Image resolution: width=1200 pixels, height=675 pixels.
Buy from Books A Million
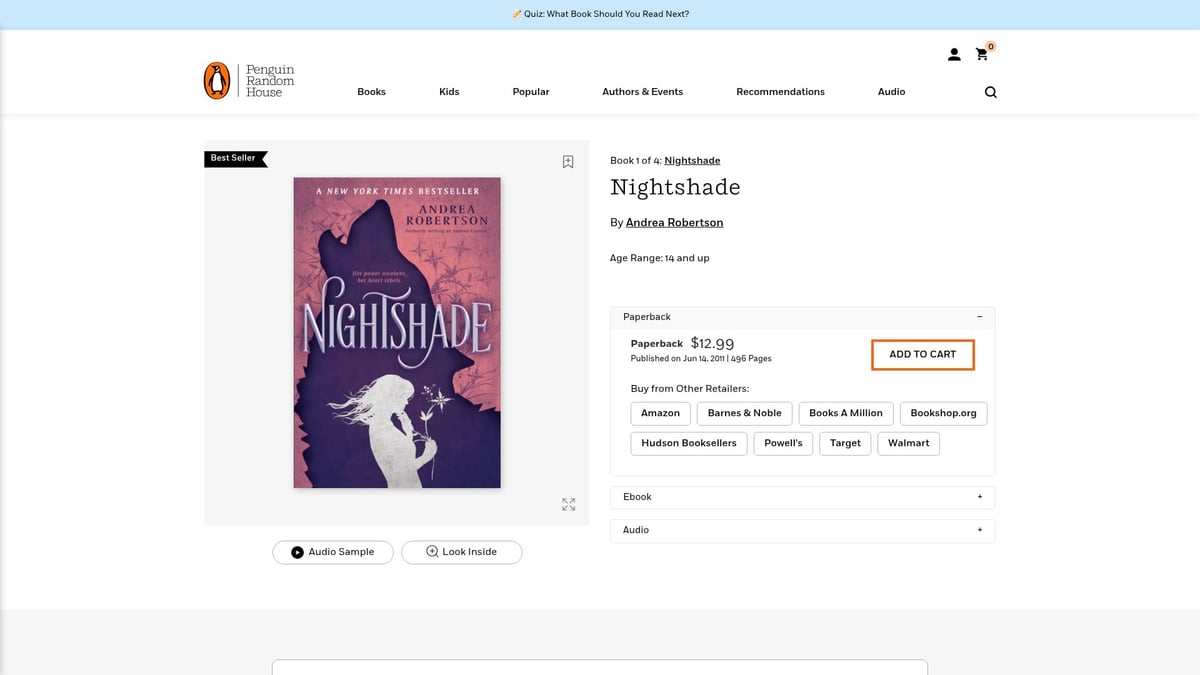[846, 413]
